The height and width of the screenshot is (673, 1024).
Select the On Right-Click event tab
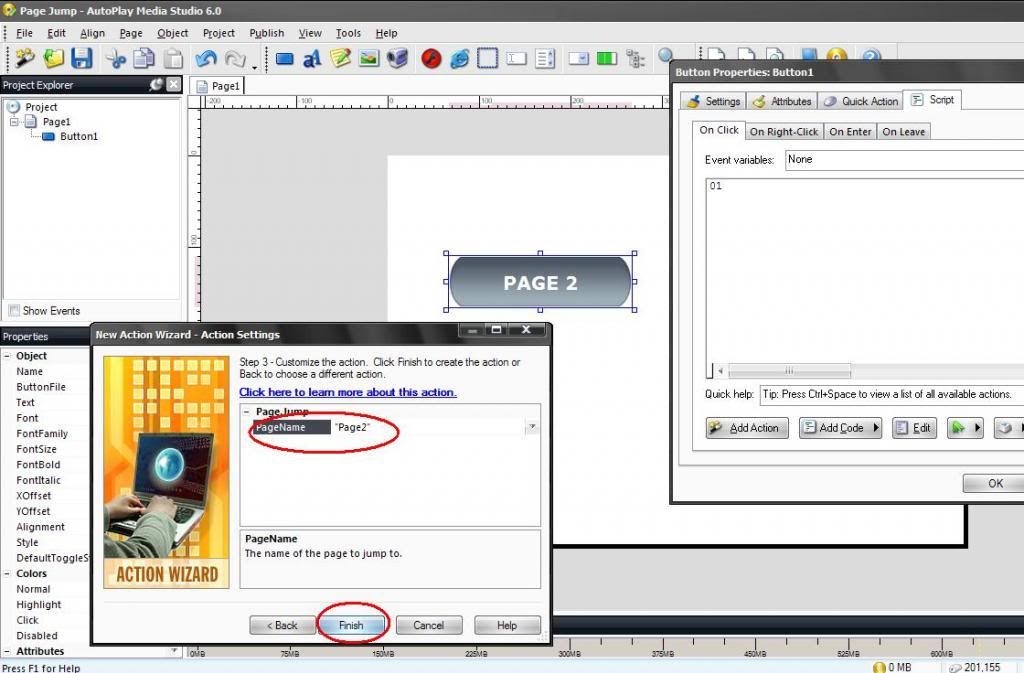(783, 132)
